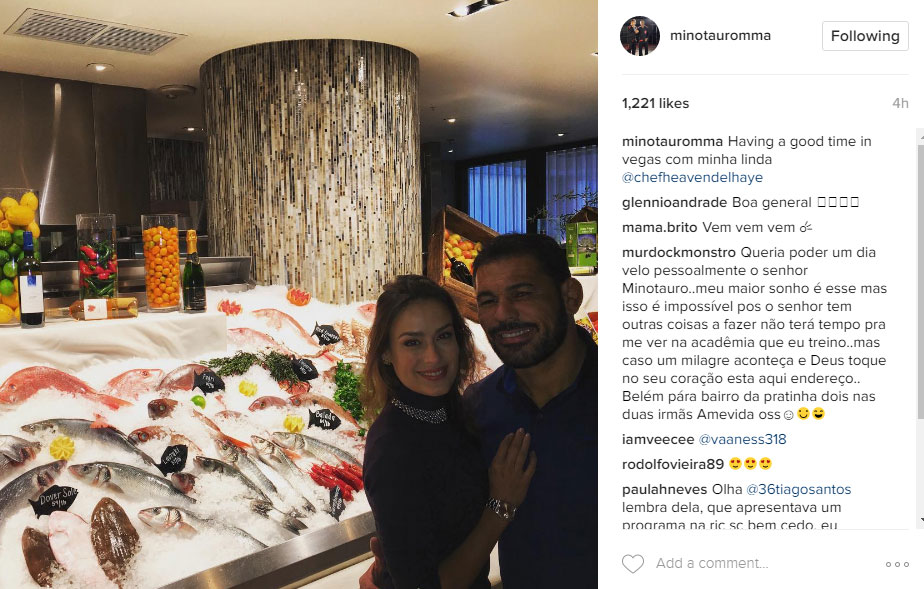Open paulahneves commenter profile
Screen dimensions: 924x589
point(664,489)
